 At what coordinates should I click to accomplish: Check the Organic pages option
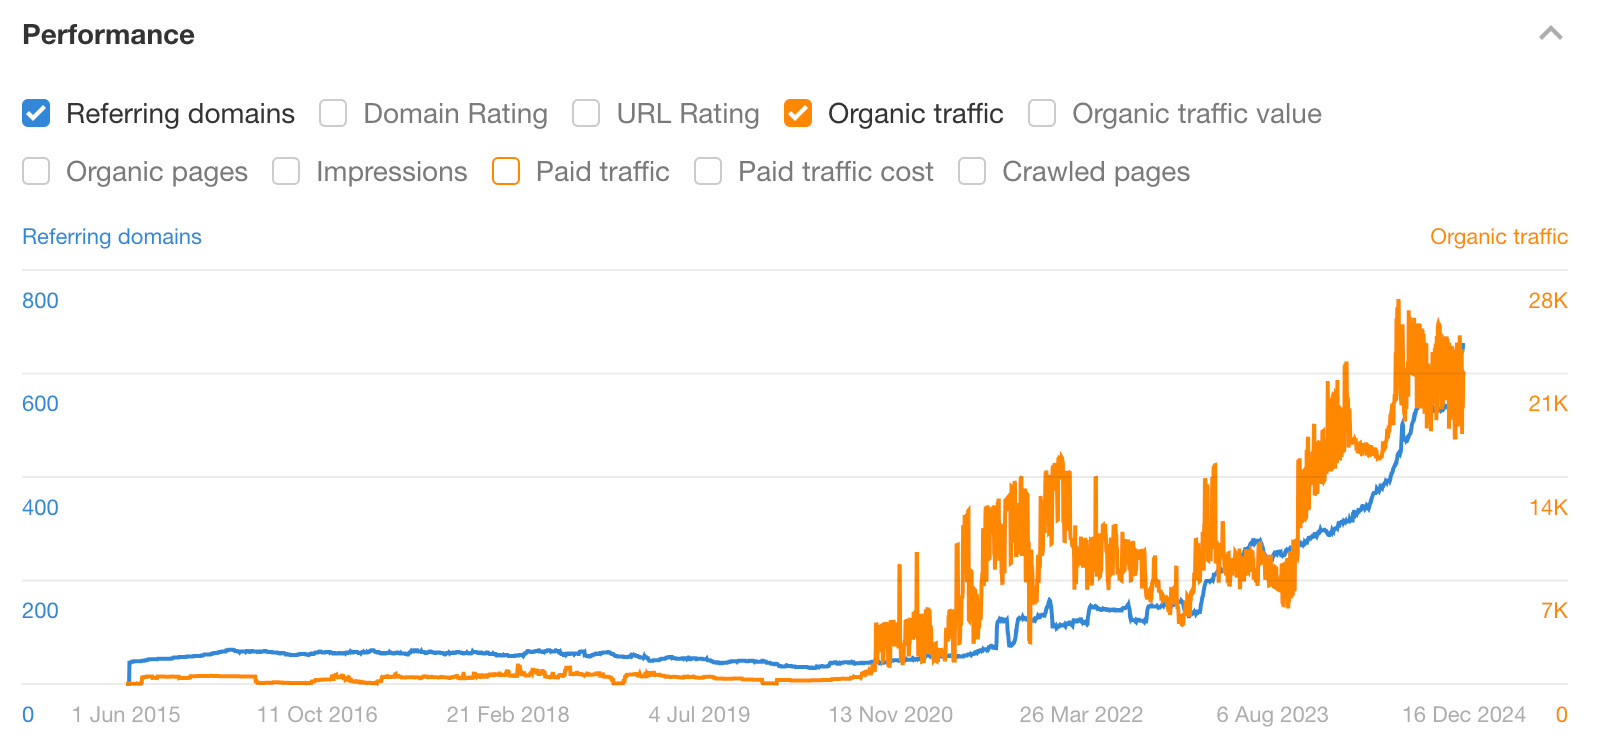[x=36, y=171]
